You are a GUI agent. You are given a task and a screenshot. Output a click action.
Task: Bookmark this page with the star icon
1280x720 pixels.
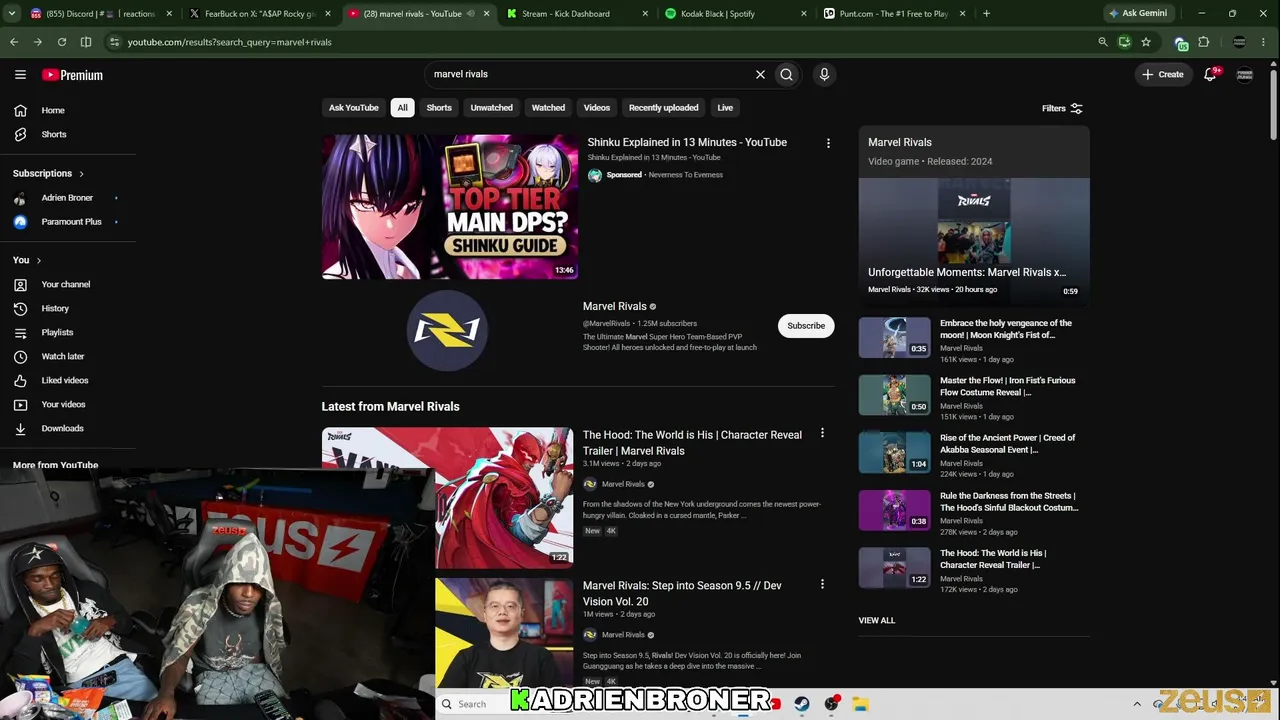1146,42
